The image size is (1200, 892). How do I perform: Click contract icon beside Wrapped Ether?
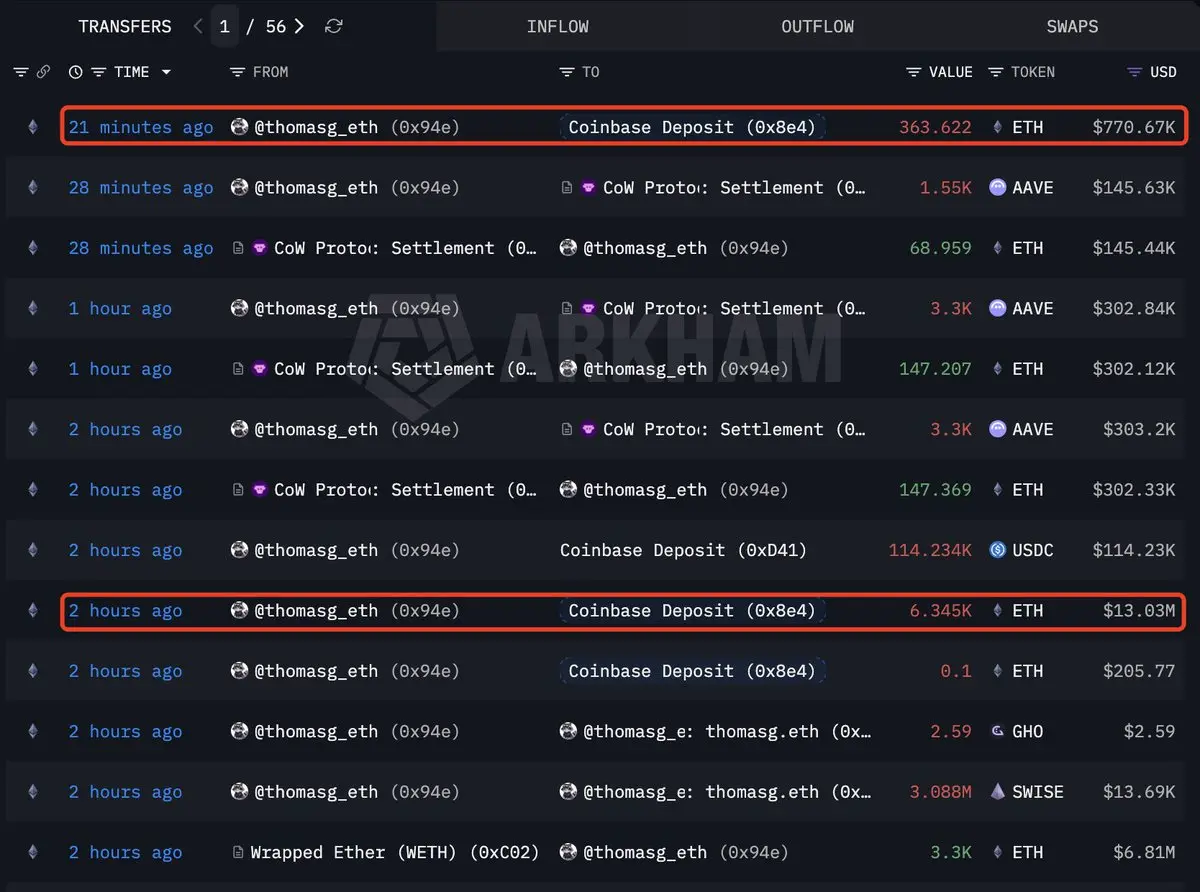pos(238,852)
